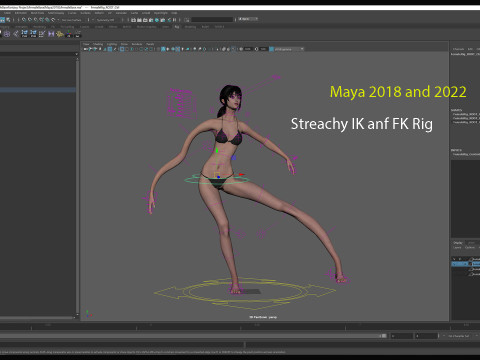Open the viewport view transform dropdown
The height and width of the screenshot is (360, 480).
[x=289, y=49]
